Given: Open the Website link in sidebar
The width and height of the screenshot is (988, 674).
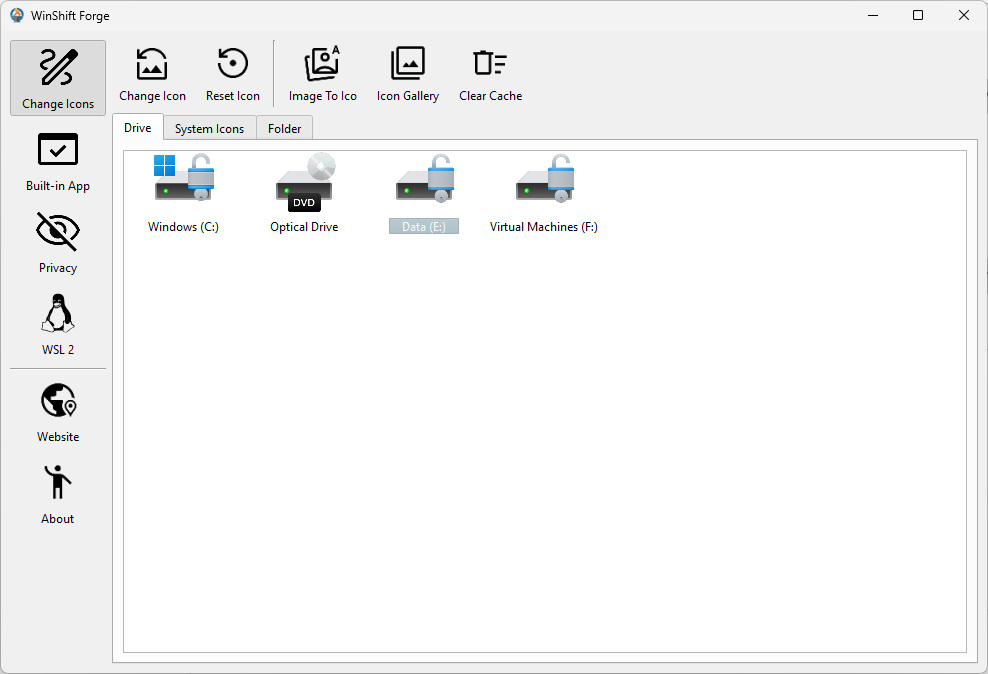Looking at the screenshot, I should (x=58, y=412).
